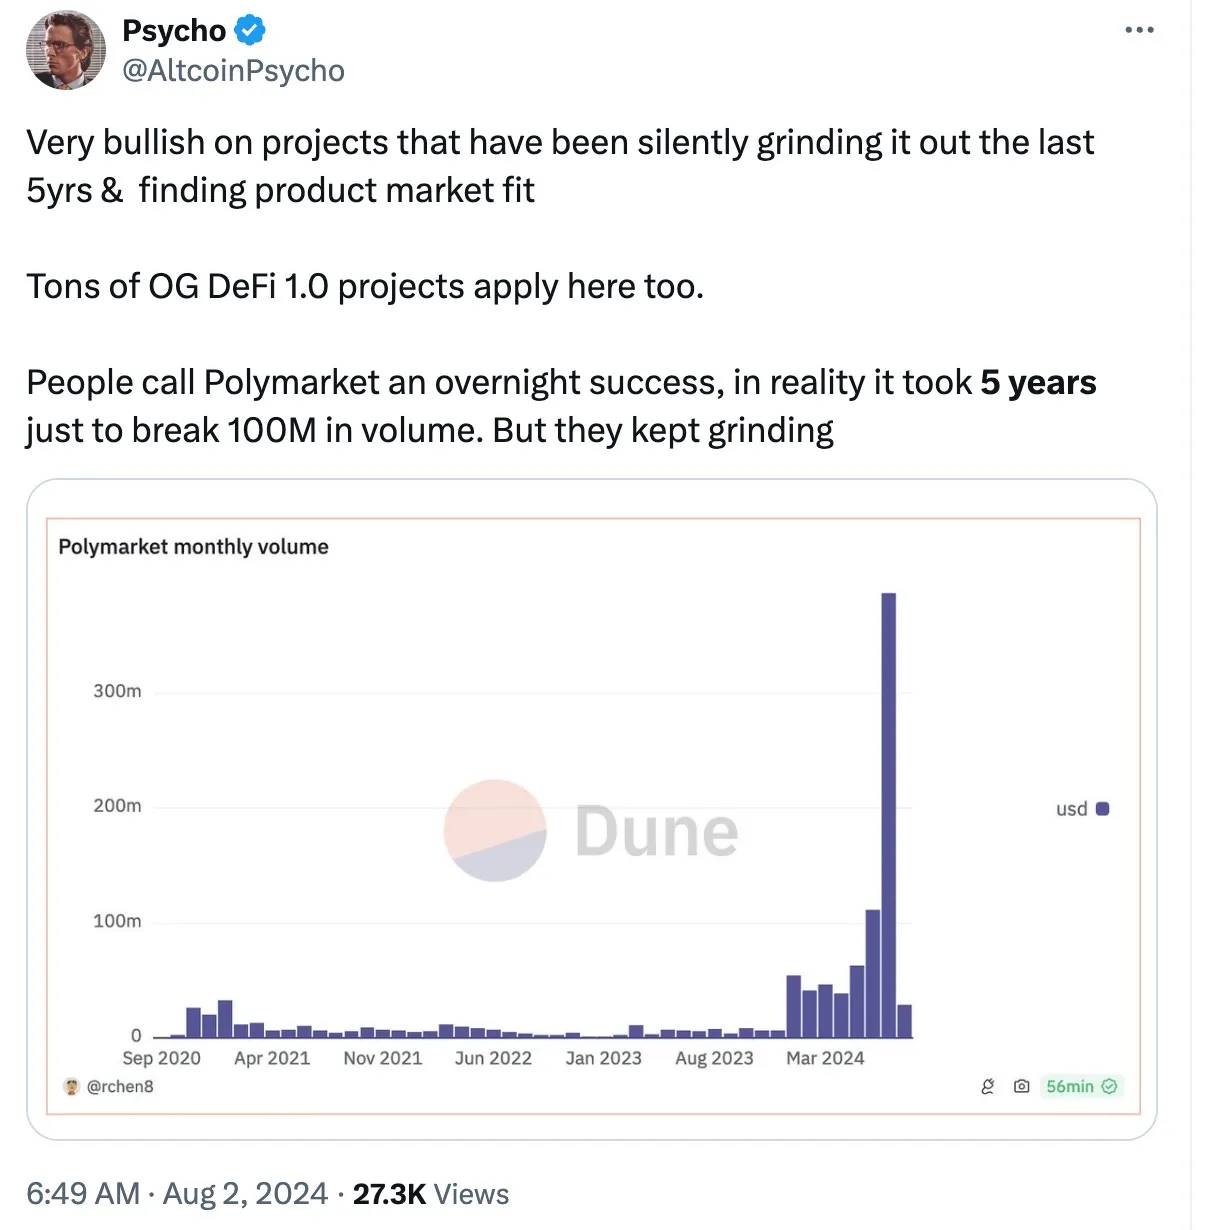
Task: Click the Psycho display name
Action: (x=174, y=31)
